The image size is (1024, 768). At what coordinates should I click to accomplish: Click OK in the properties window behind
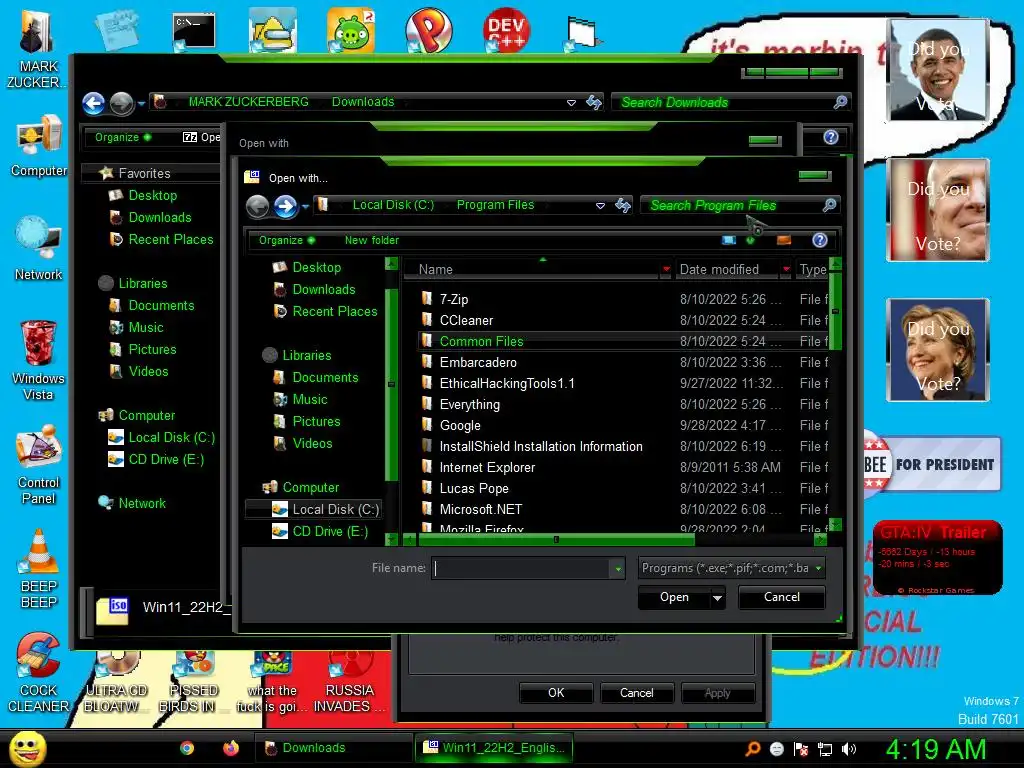[556, 693]
